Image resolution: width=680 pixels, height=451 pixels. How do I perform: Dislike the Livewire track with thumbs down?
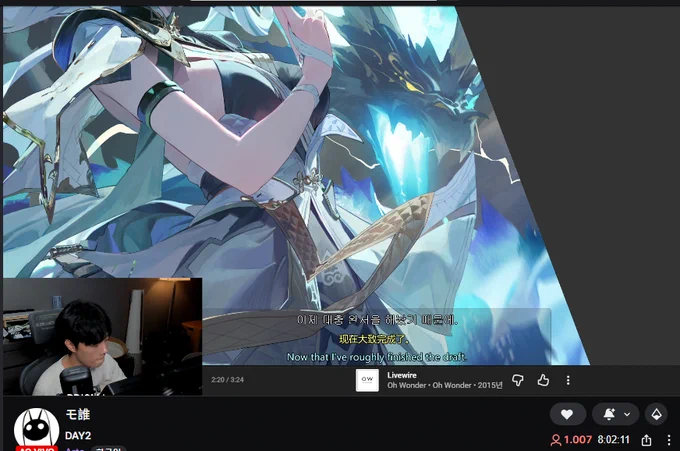click(518, 380)
